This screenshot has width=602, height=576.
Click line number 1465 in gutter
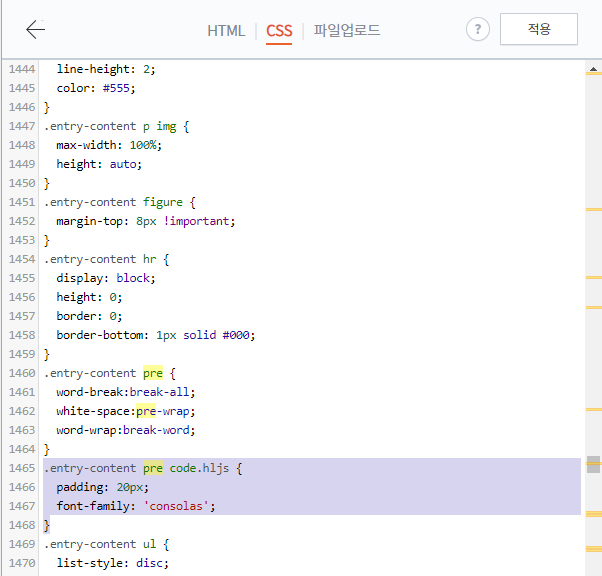(x=22, y=468)
